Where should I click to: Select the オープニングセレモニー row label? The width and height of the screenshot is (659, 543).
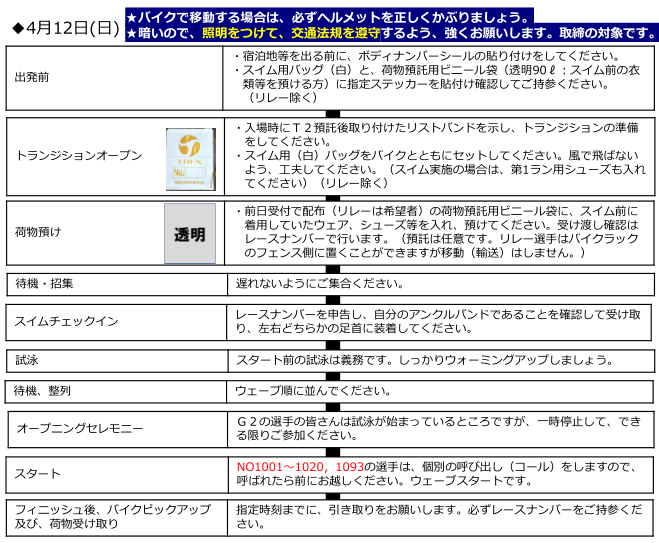[x=80, y=428]
